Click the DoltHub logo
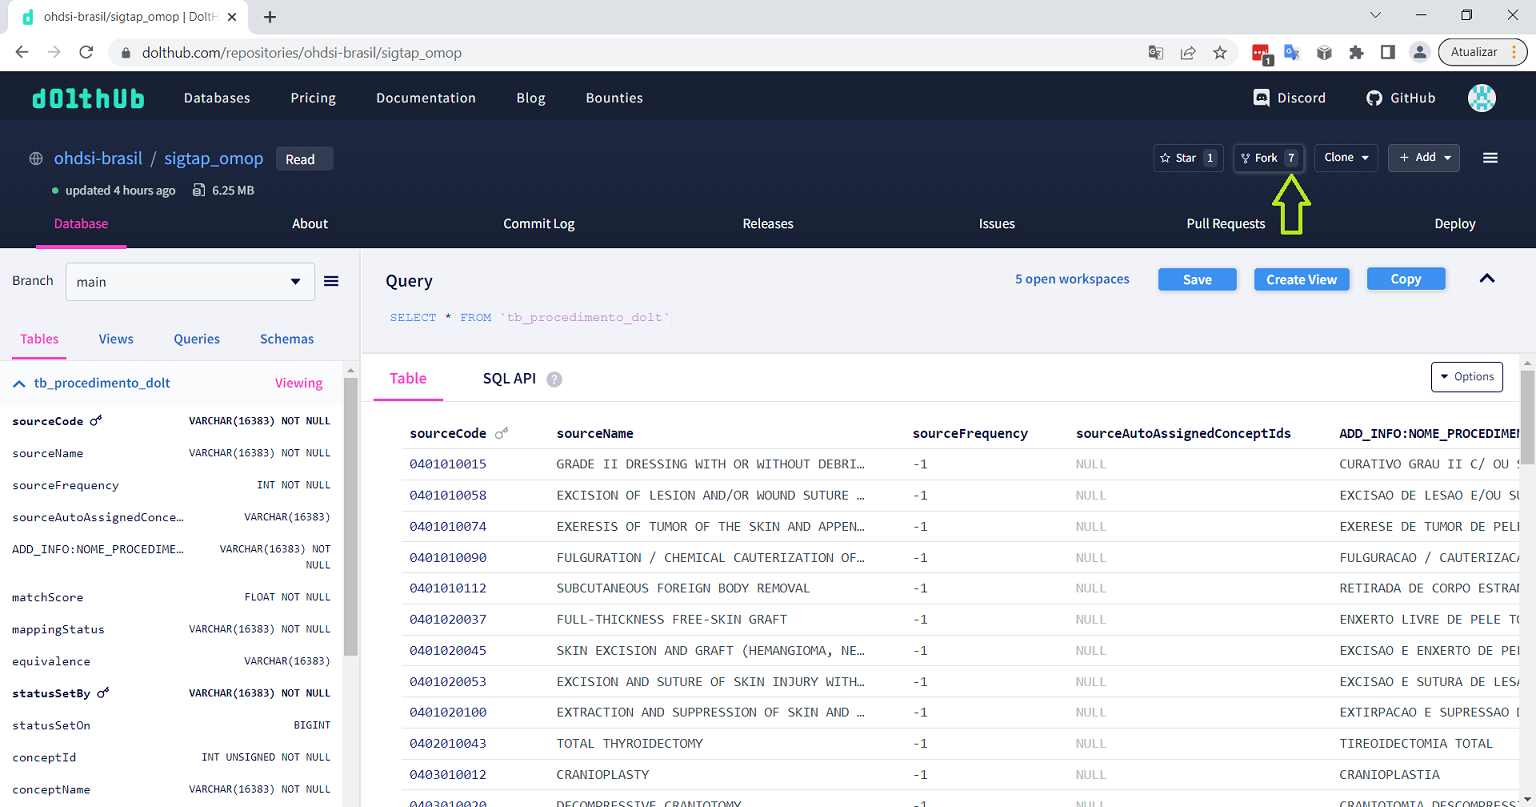Screen dimensions: 1536x807 (x=88, y=98)
